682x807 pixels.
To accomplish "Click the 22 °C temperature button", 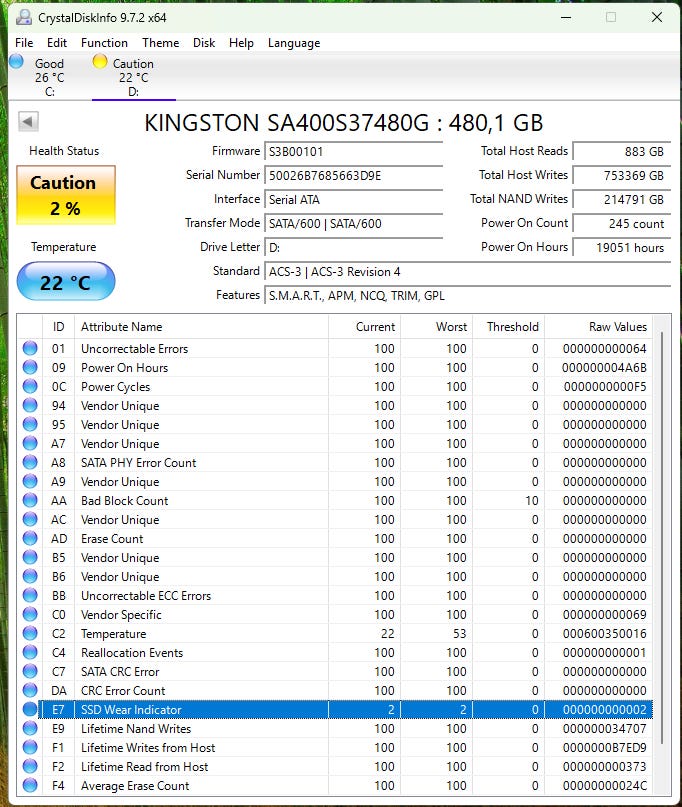I will click(x=66, y=282).
